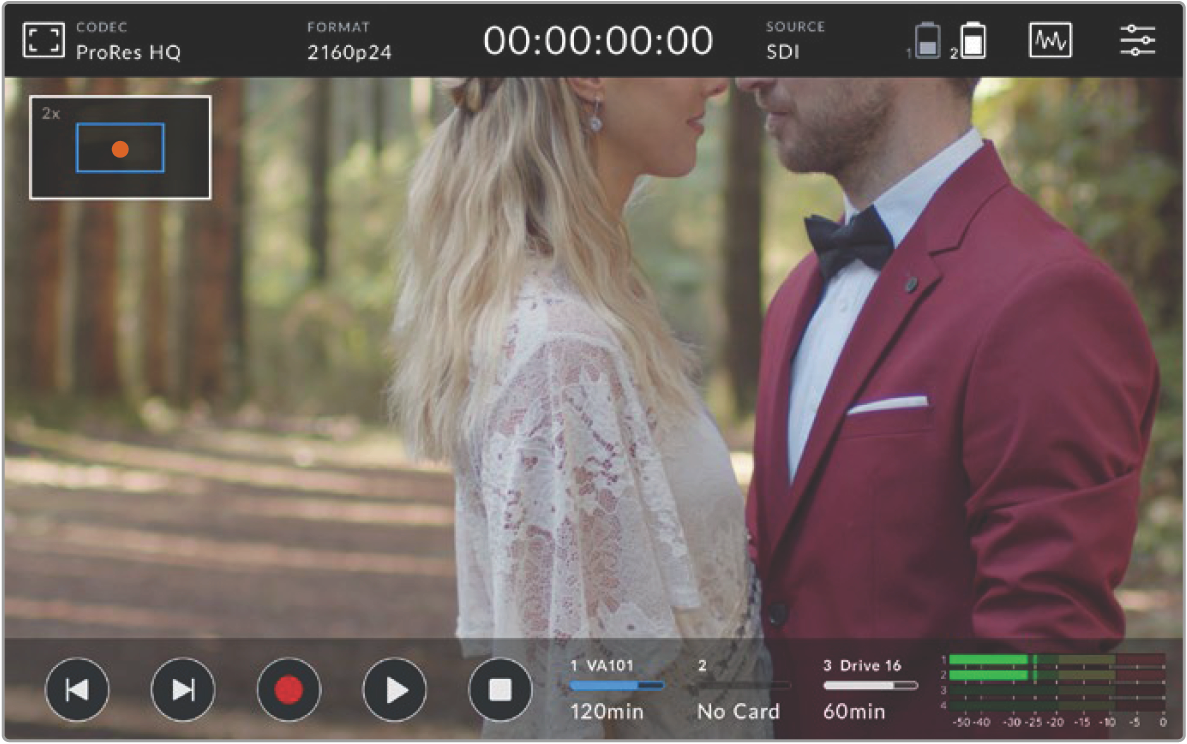Viewport: 1187px width, 744px height.
Task: Tap the monitor overlays icon
Action: [x=43, y=41]
